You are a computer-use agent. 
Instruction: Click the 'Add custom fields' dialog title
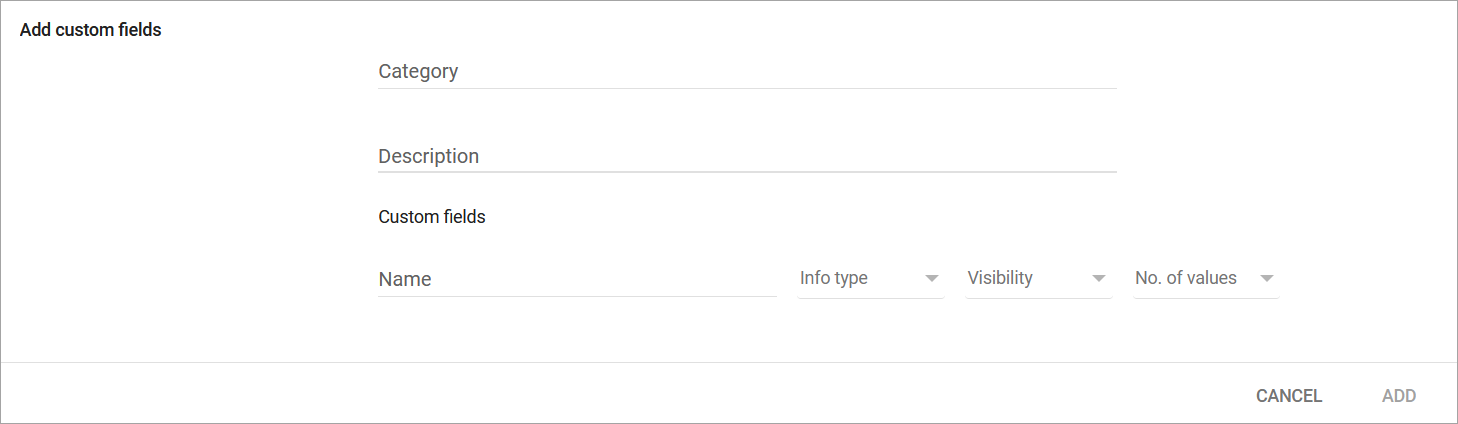[91, 30]
